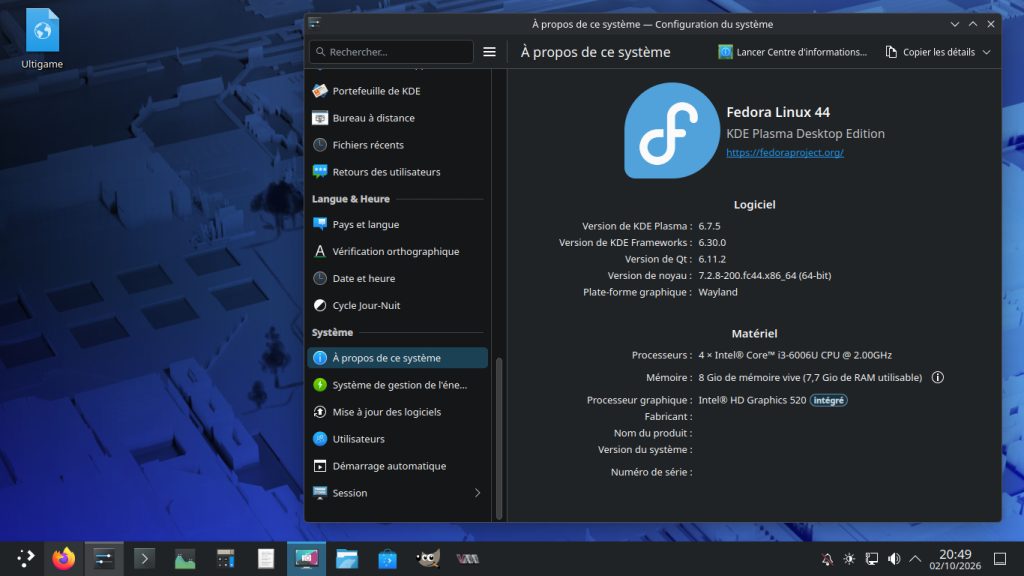The image size is (1024, 576).
Task: Click the Langue & Heure section header
Action: [x=351, y=199]
